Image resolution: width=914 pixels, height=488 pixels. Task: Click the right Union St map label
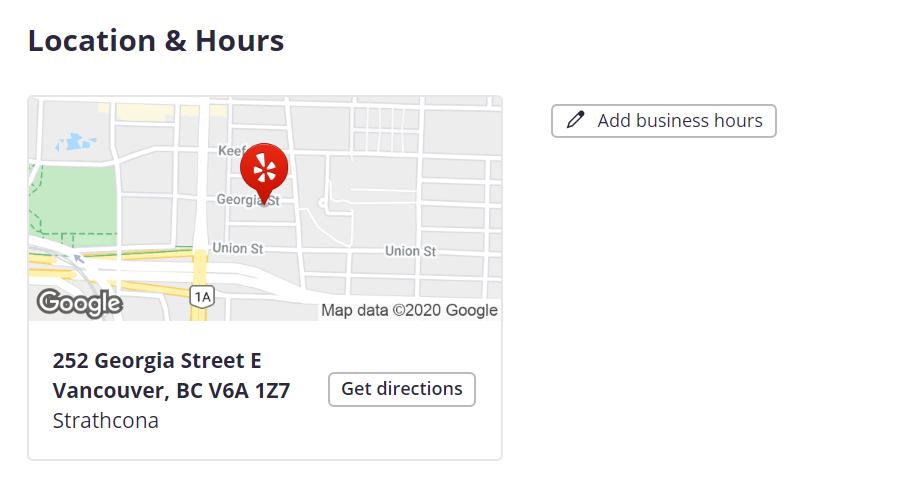click(x=410, y=251)
